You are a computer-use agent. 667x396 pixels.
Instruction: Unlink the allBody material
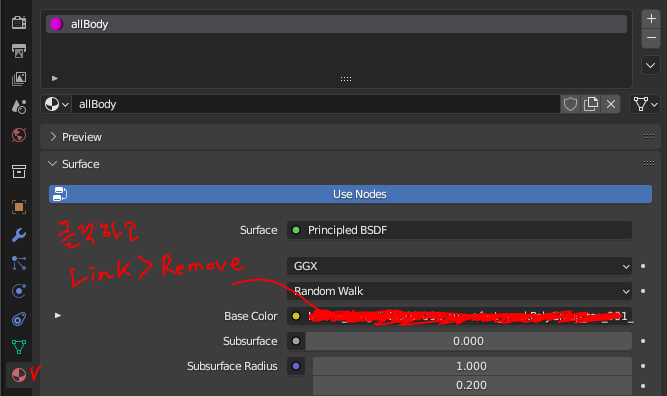(x=611, y=104)
